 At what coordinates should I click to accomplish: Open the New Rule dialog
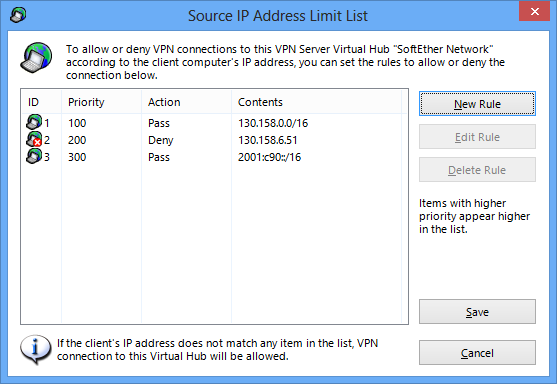(x=477, y=104)
